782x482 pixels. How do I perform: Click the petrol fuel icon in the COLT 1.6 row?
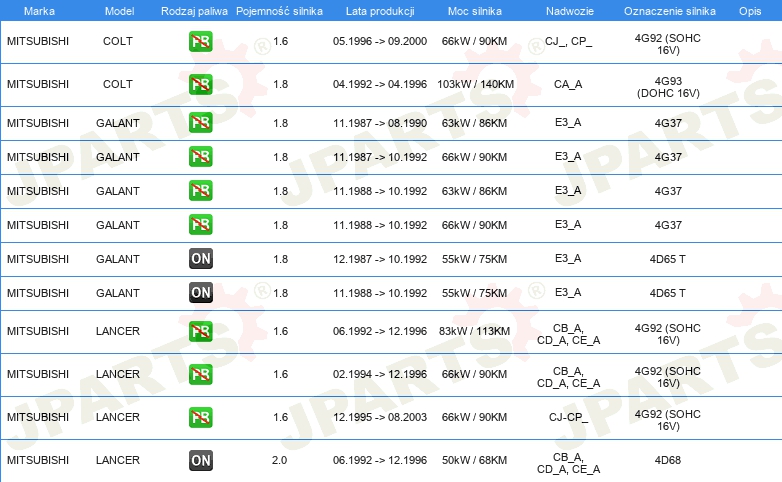200,41
